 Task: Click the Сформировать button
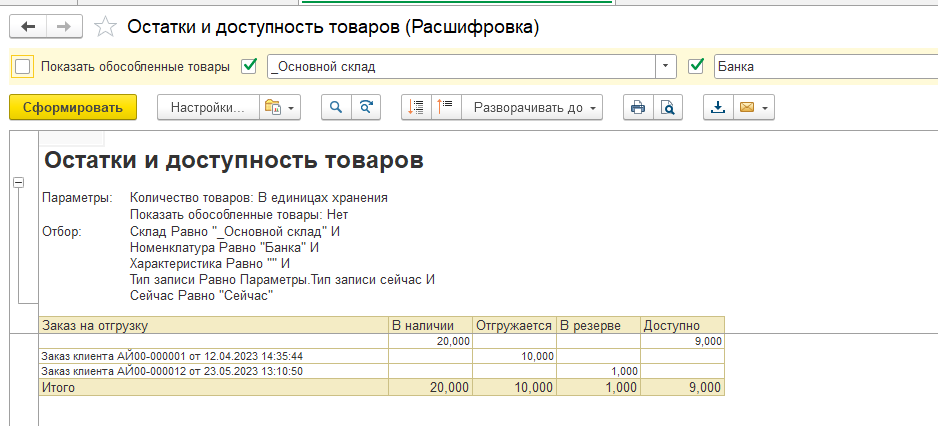pos(73,108)
